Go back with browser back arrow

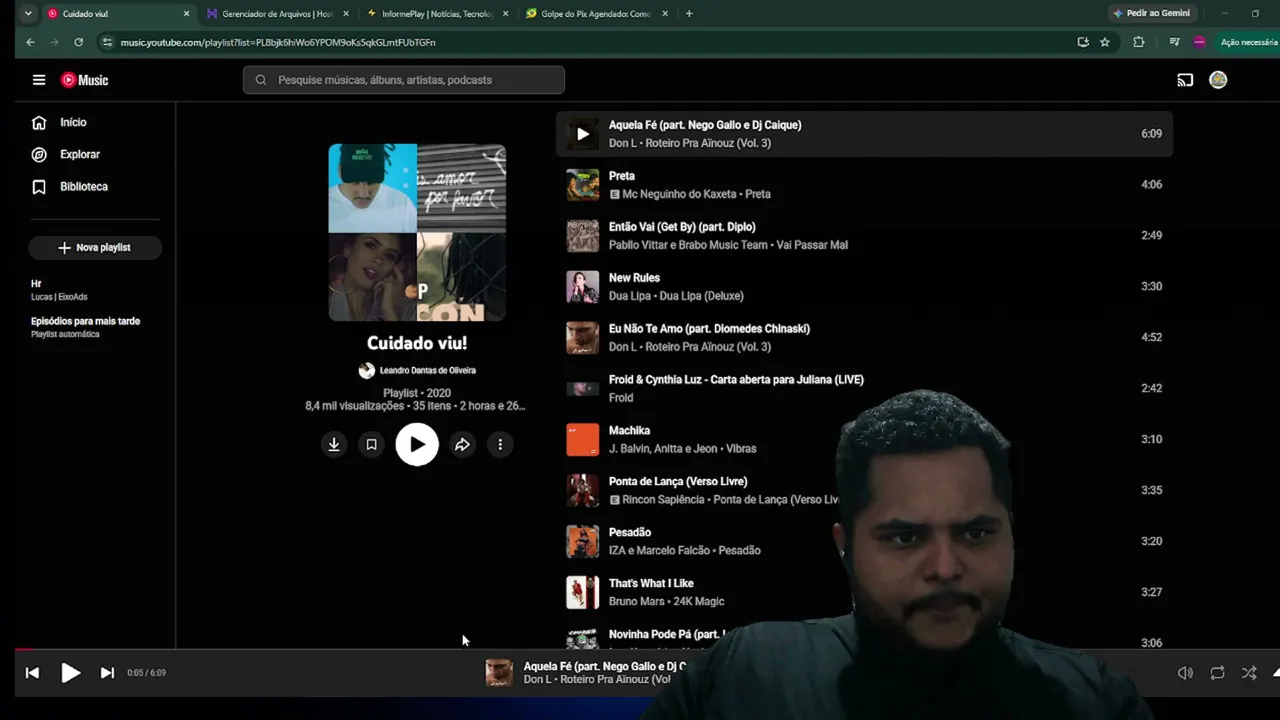[30, 42]
